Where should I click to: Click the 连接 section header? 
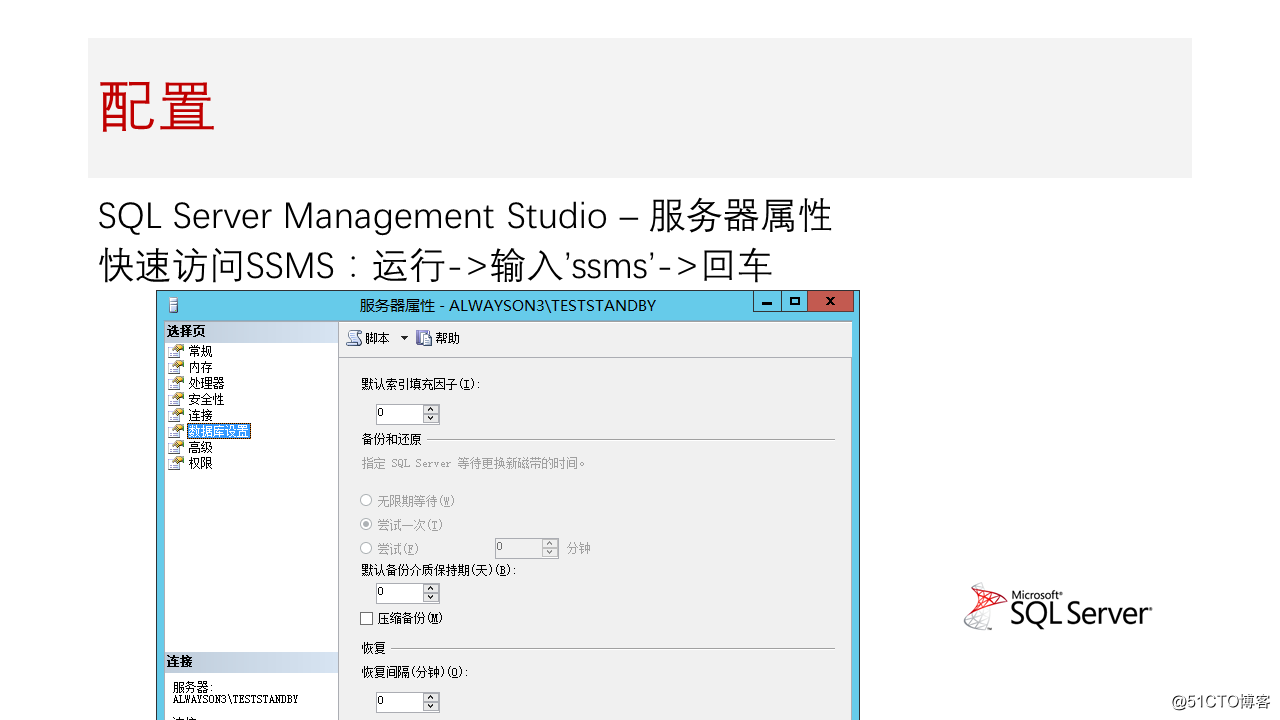pyautogui.click(x=252, y=662)
